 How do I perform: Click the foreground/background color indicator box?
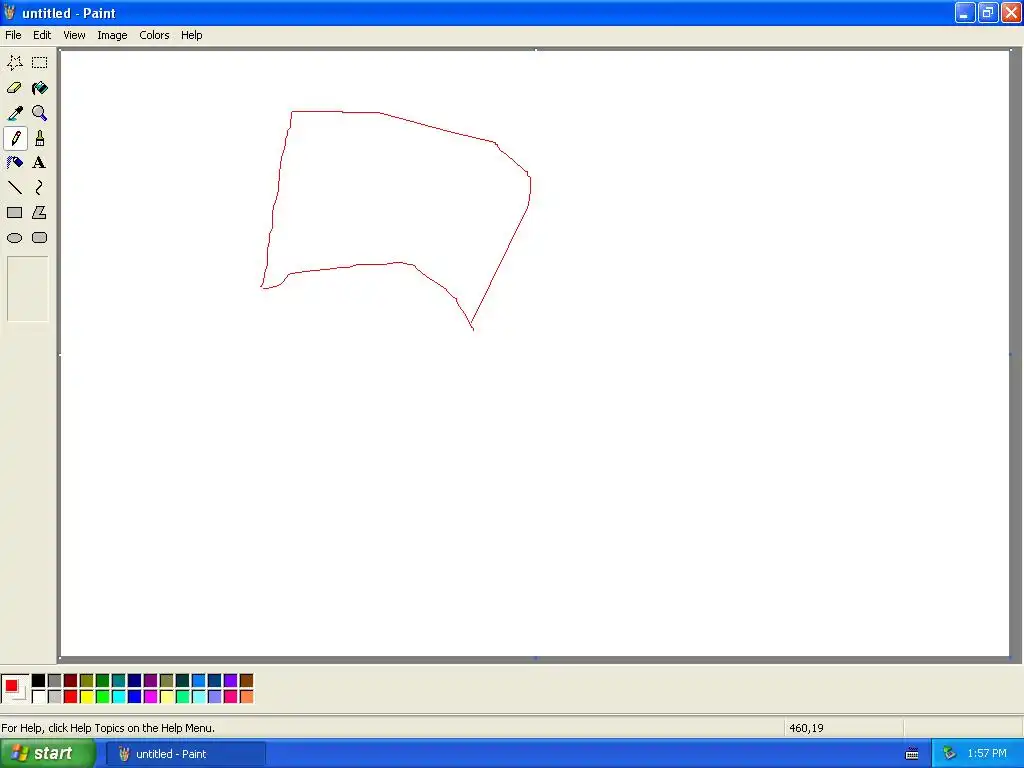click(15, 689)
